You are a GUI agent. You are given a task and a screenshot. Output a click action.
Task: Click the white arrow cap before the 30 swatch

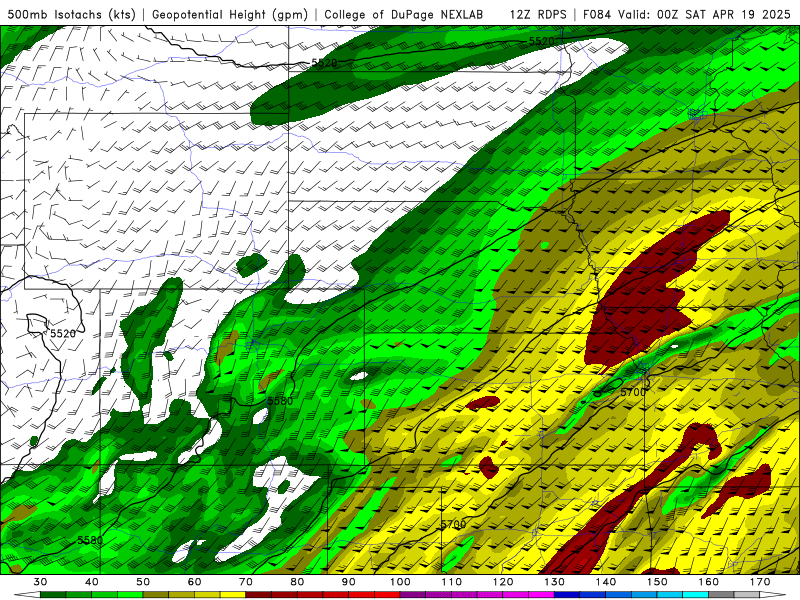[28, 595]
